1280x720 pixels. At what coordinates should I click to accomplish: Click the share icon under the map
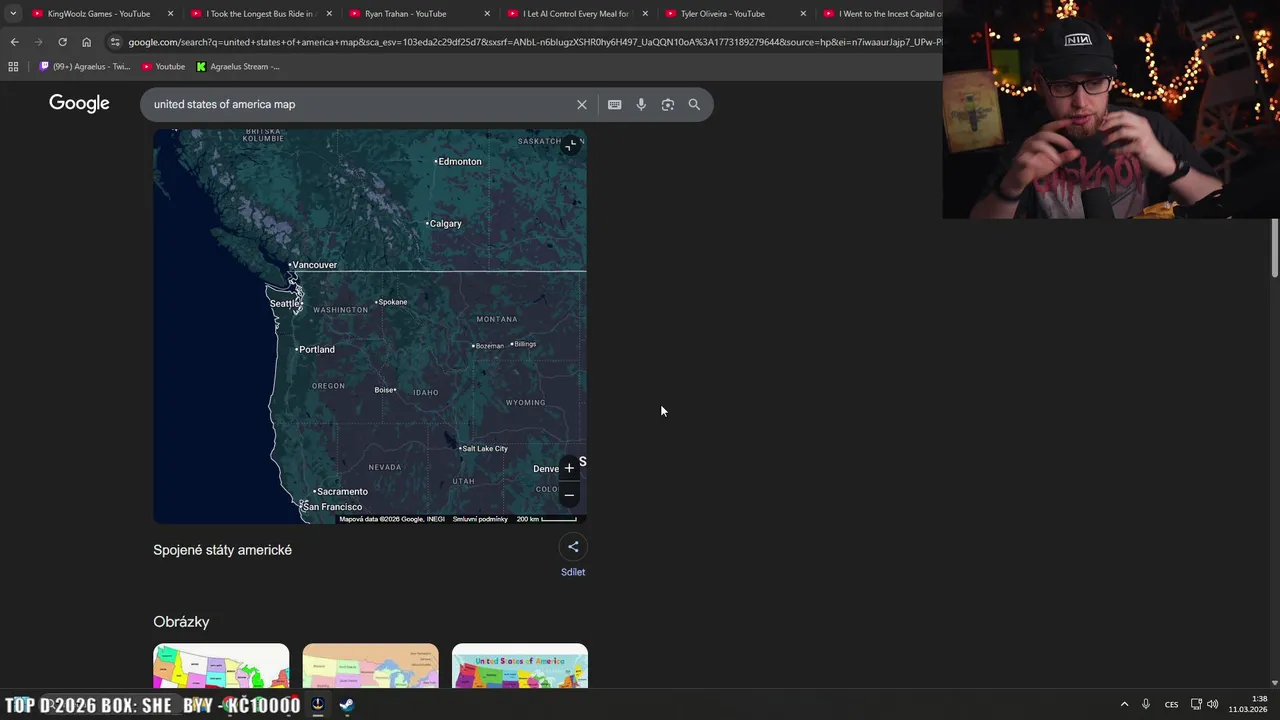[x=573, y=546]
